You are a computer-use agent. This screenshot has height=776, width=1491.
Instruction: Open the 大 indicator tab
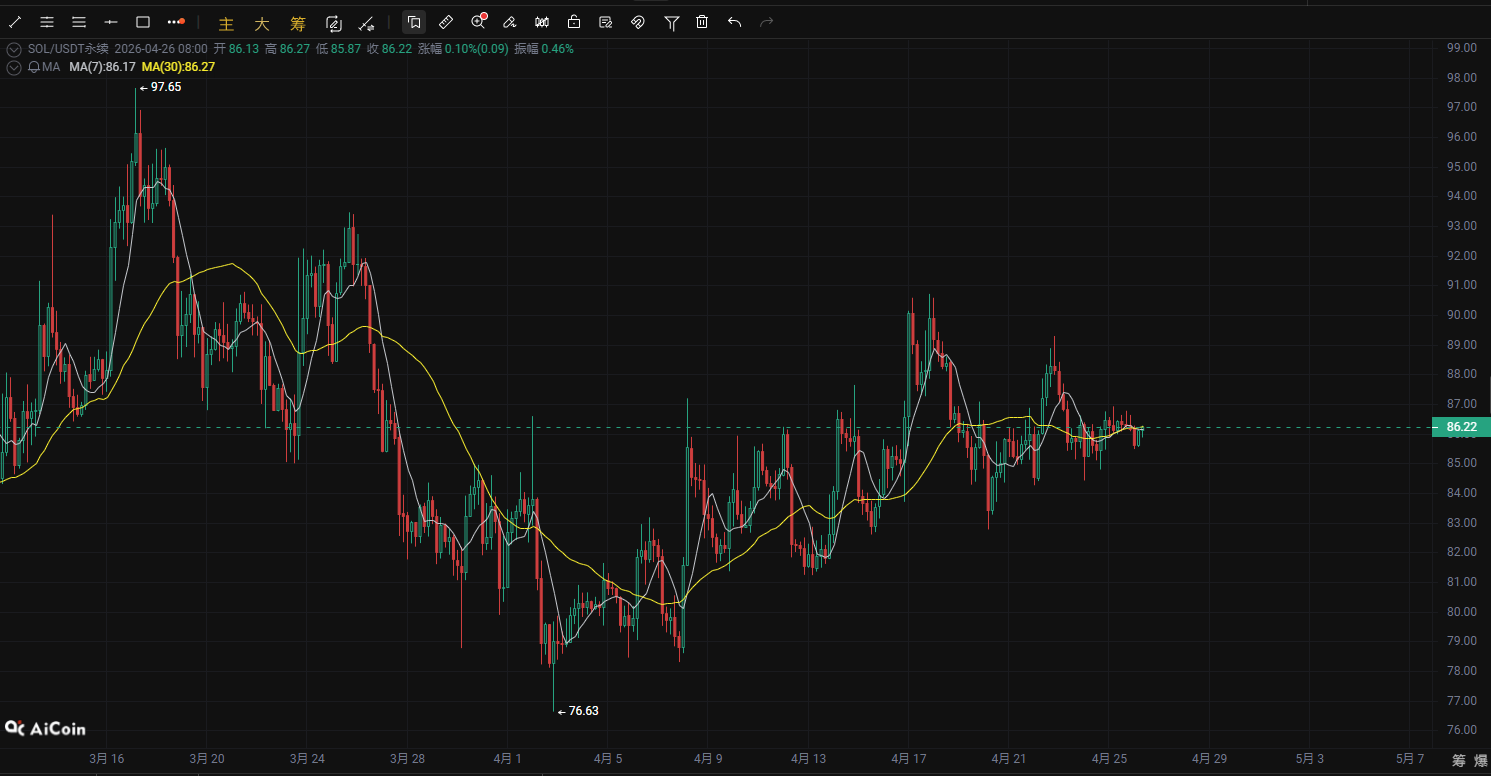pos(262,23)
